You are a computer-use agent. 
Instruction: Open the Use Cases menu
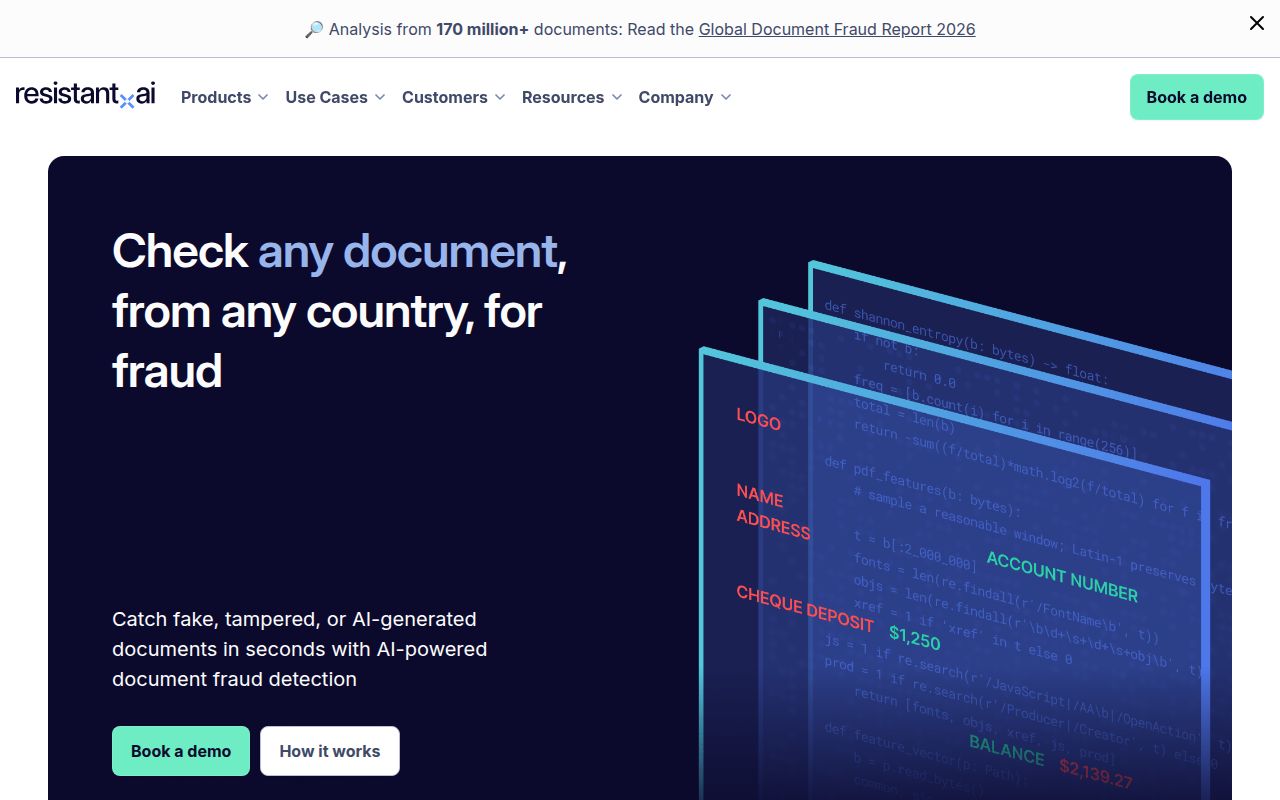tap(335, 97)
